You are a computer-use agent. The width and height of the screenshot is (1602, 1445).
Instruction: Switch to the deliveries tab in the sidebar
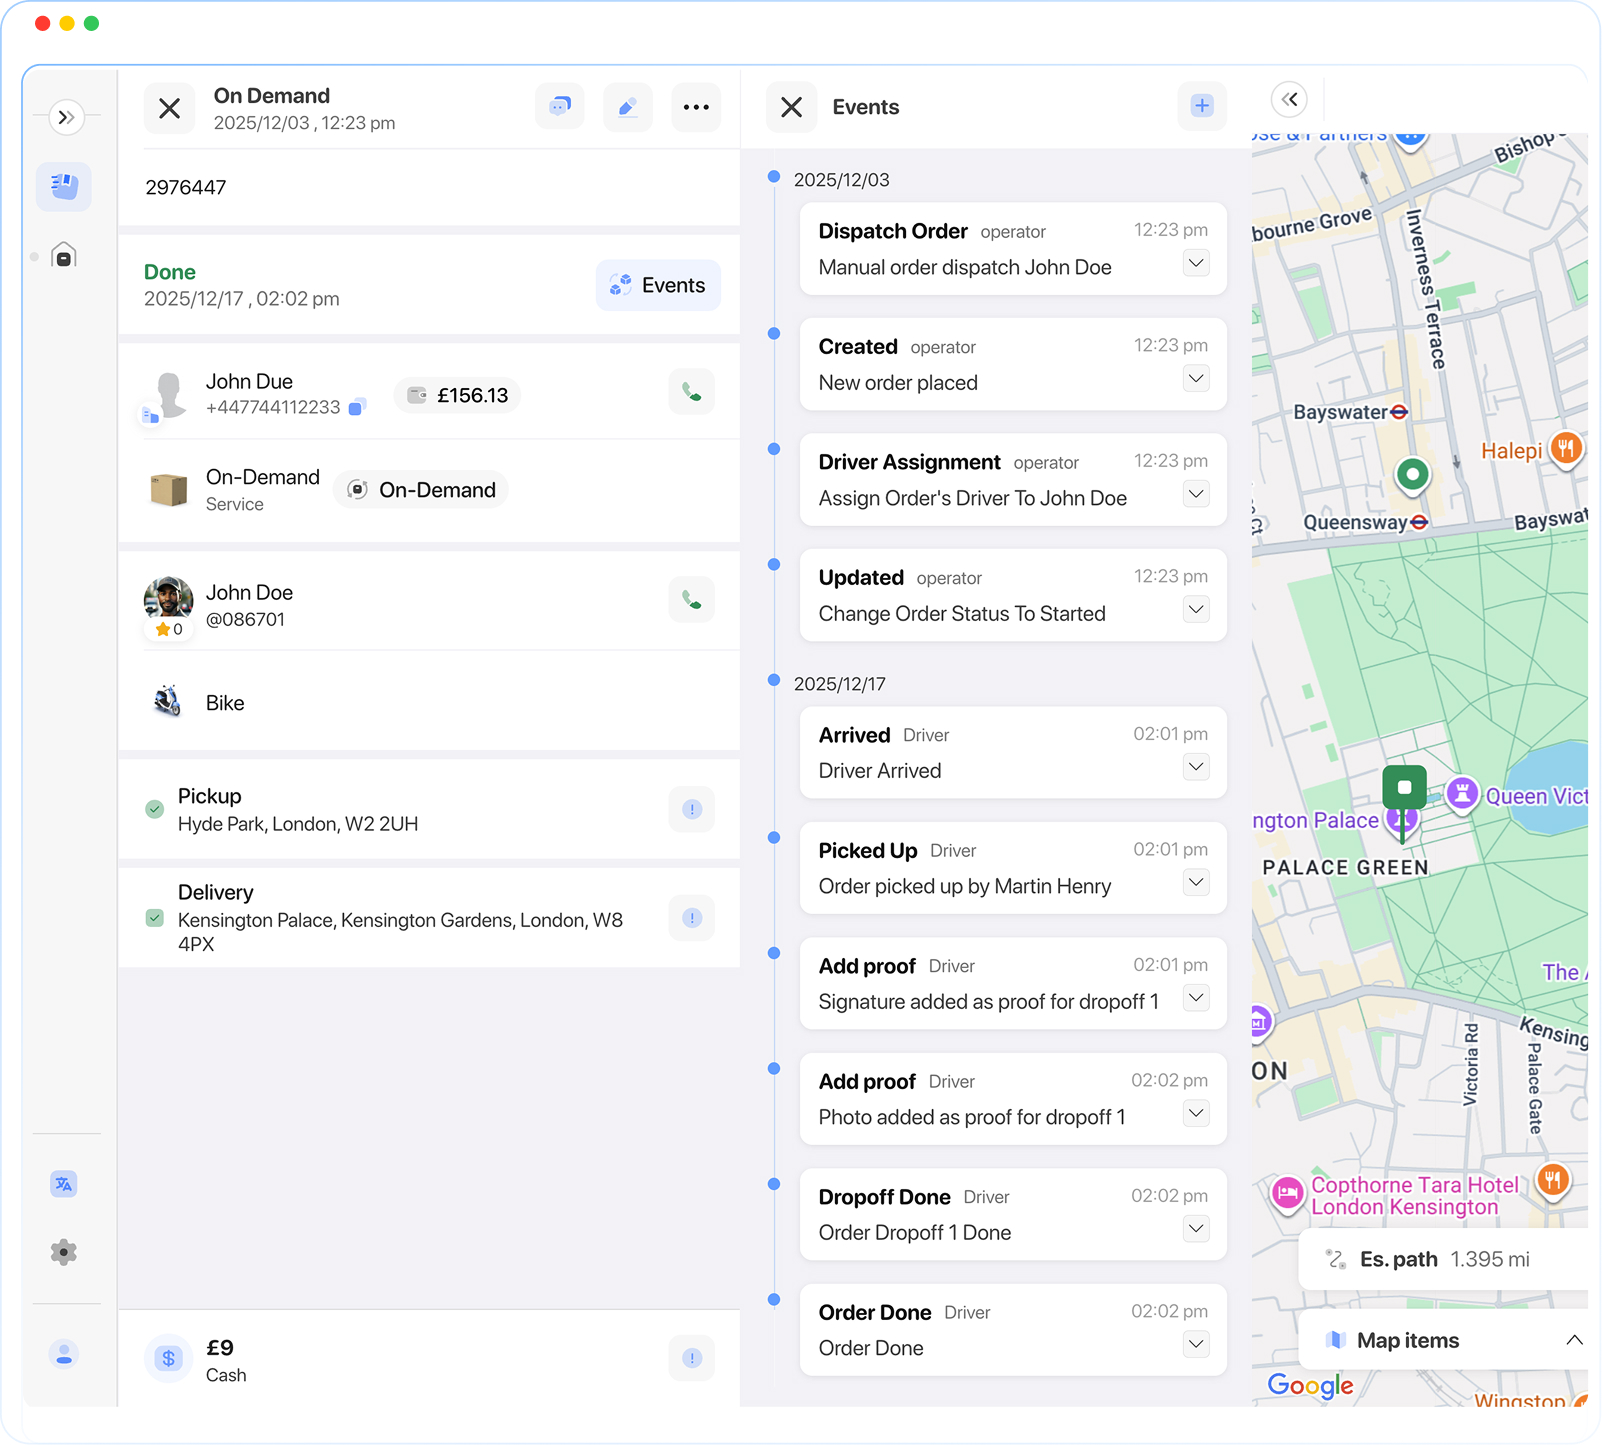63,186
